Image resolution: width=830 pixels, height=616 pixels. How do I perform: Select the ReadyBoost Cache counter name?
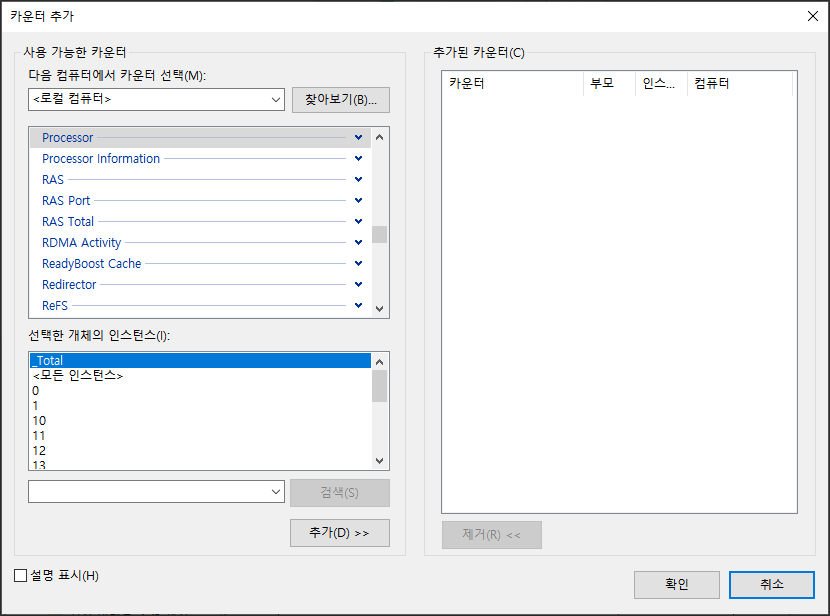[92, 264]
